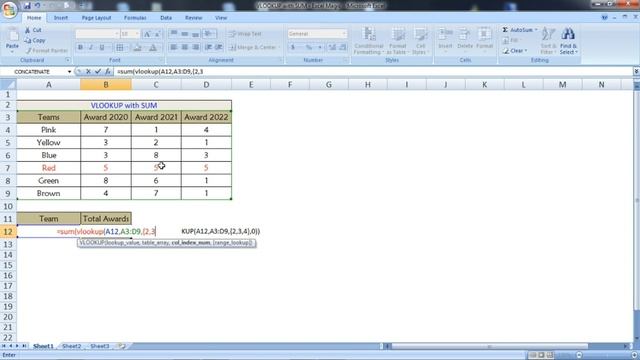Open Sheet2 worksheet tab

point(71,346)
